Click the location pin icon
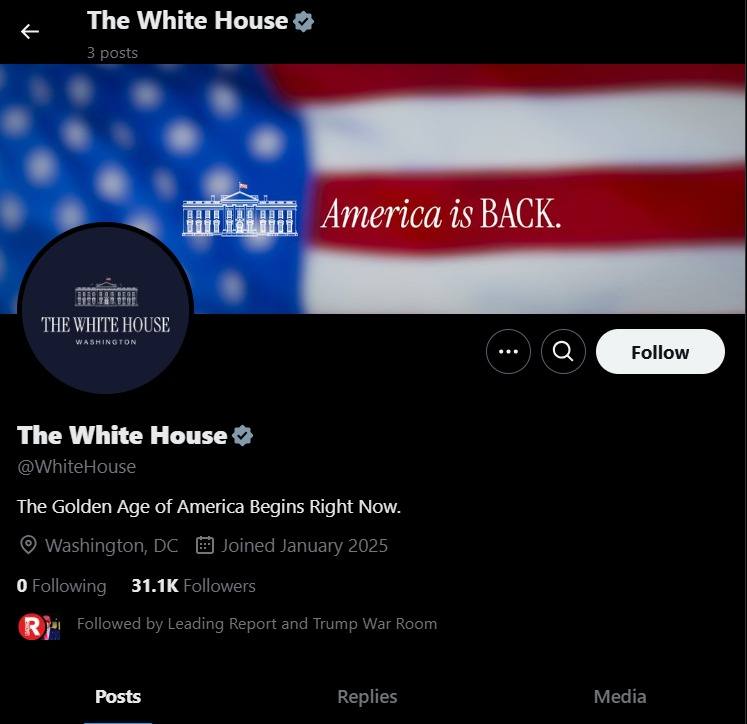The width and height of the screenshot is (747, 724). [x=28, y=545]
